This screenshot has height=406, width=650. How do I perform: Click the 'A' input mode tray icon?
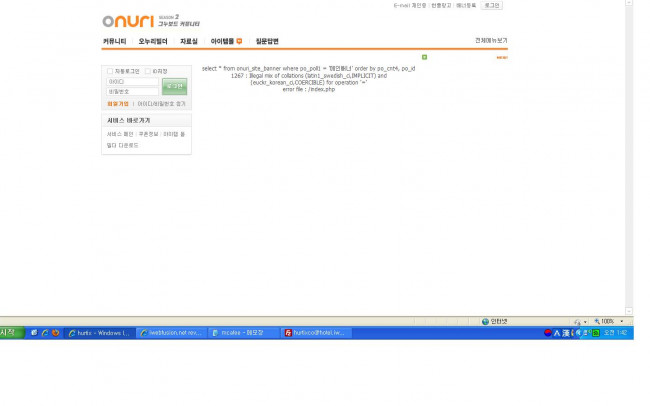coord(557,333)
